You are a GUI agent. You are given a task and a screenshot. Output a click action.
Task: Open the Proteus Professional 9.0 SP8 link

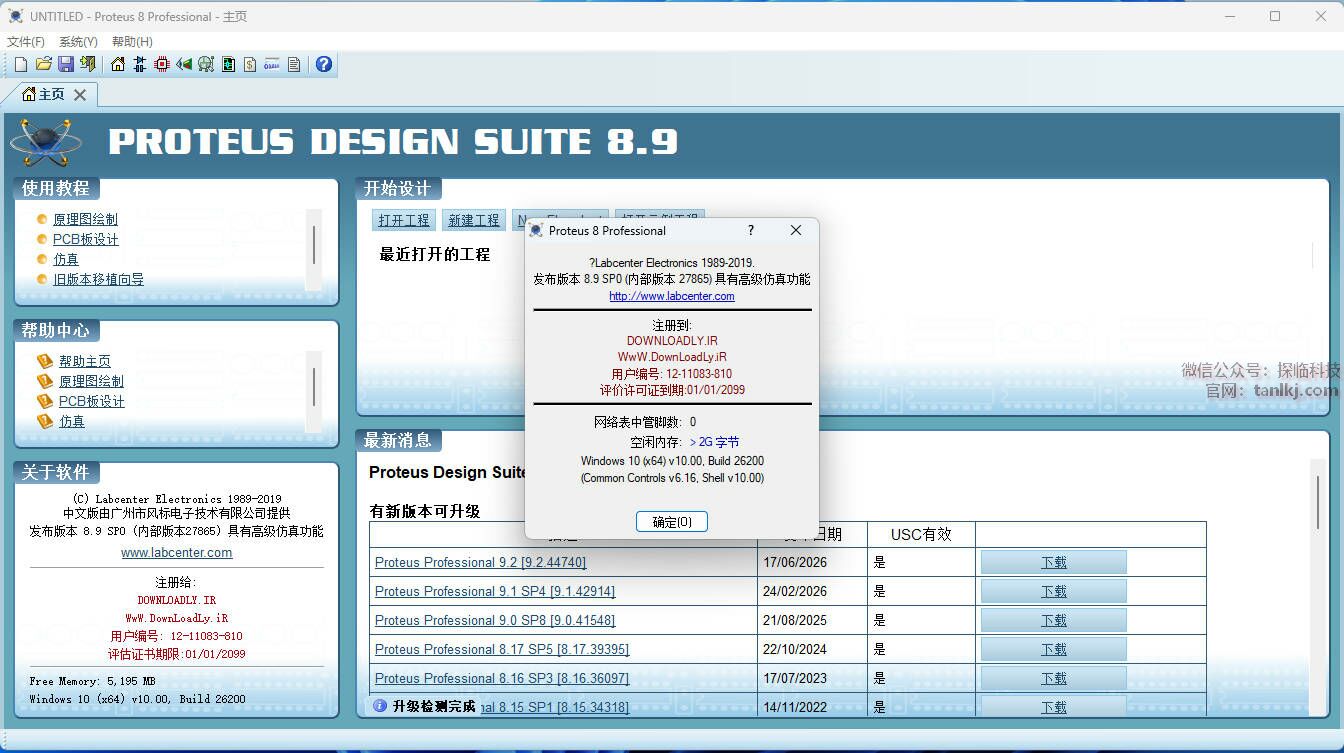[495, 620]
